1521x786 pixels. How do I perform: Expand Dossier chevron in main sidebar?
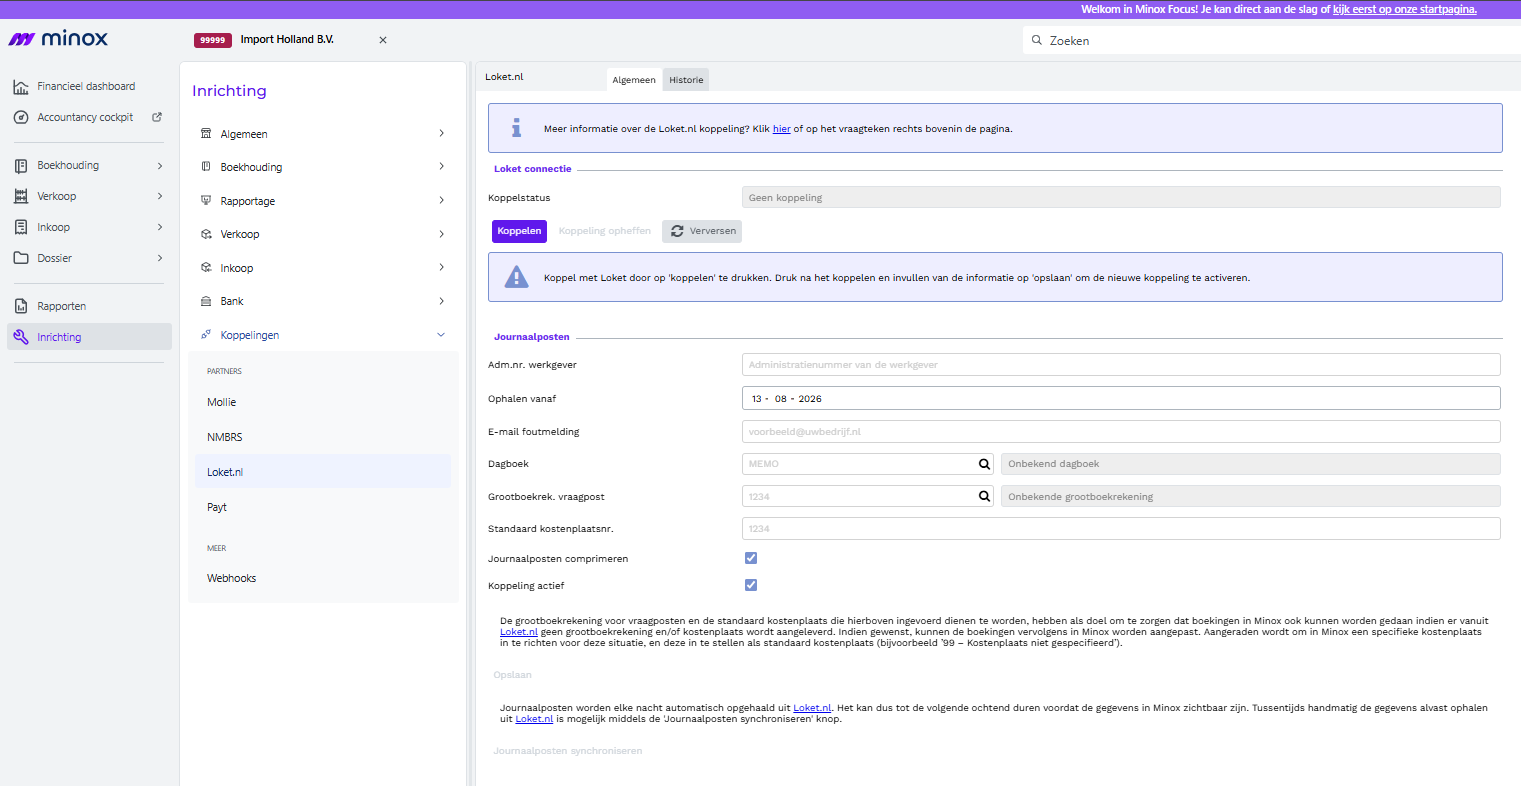click(160, 258)
